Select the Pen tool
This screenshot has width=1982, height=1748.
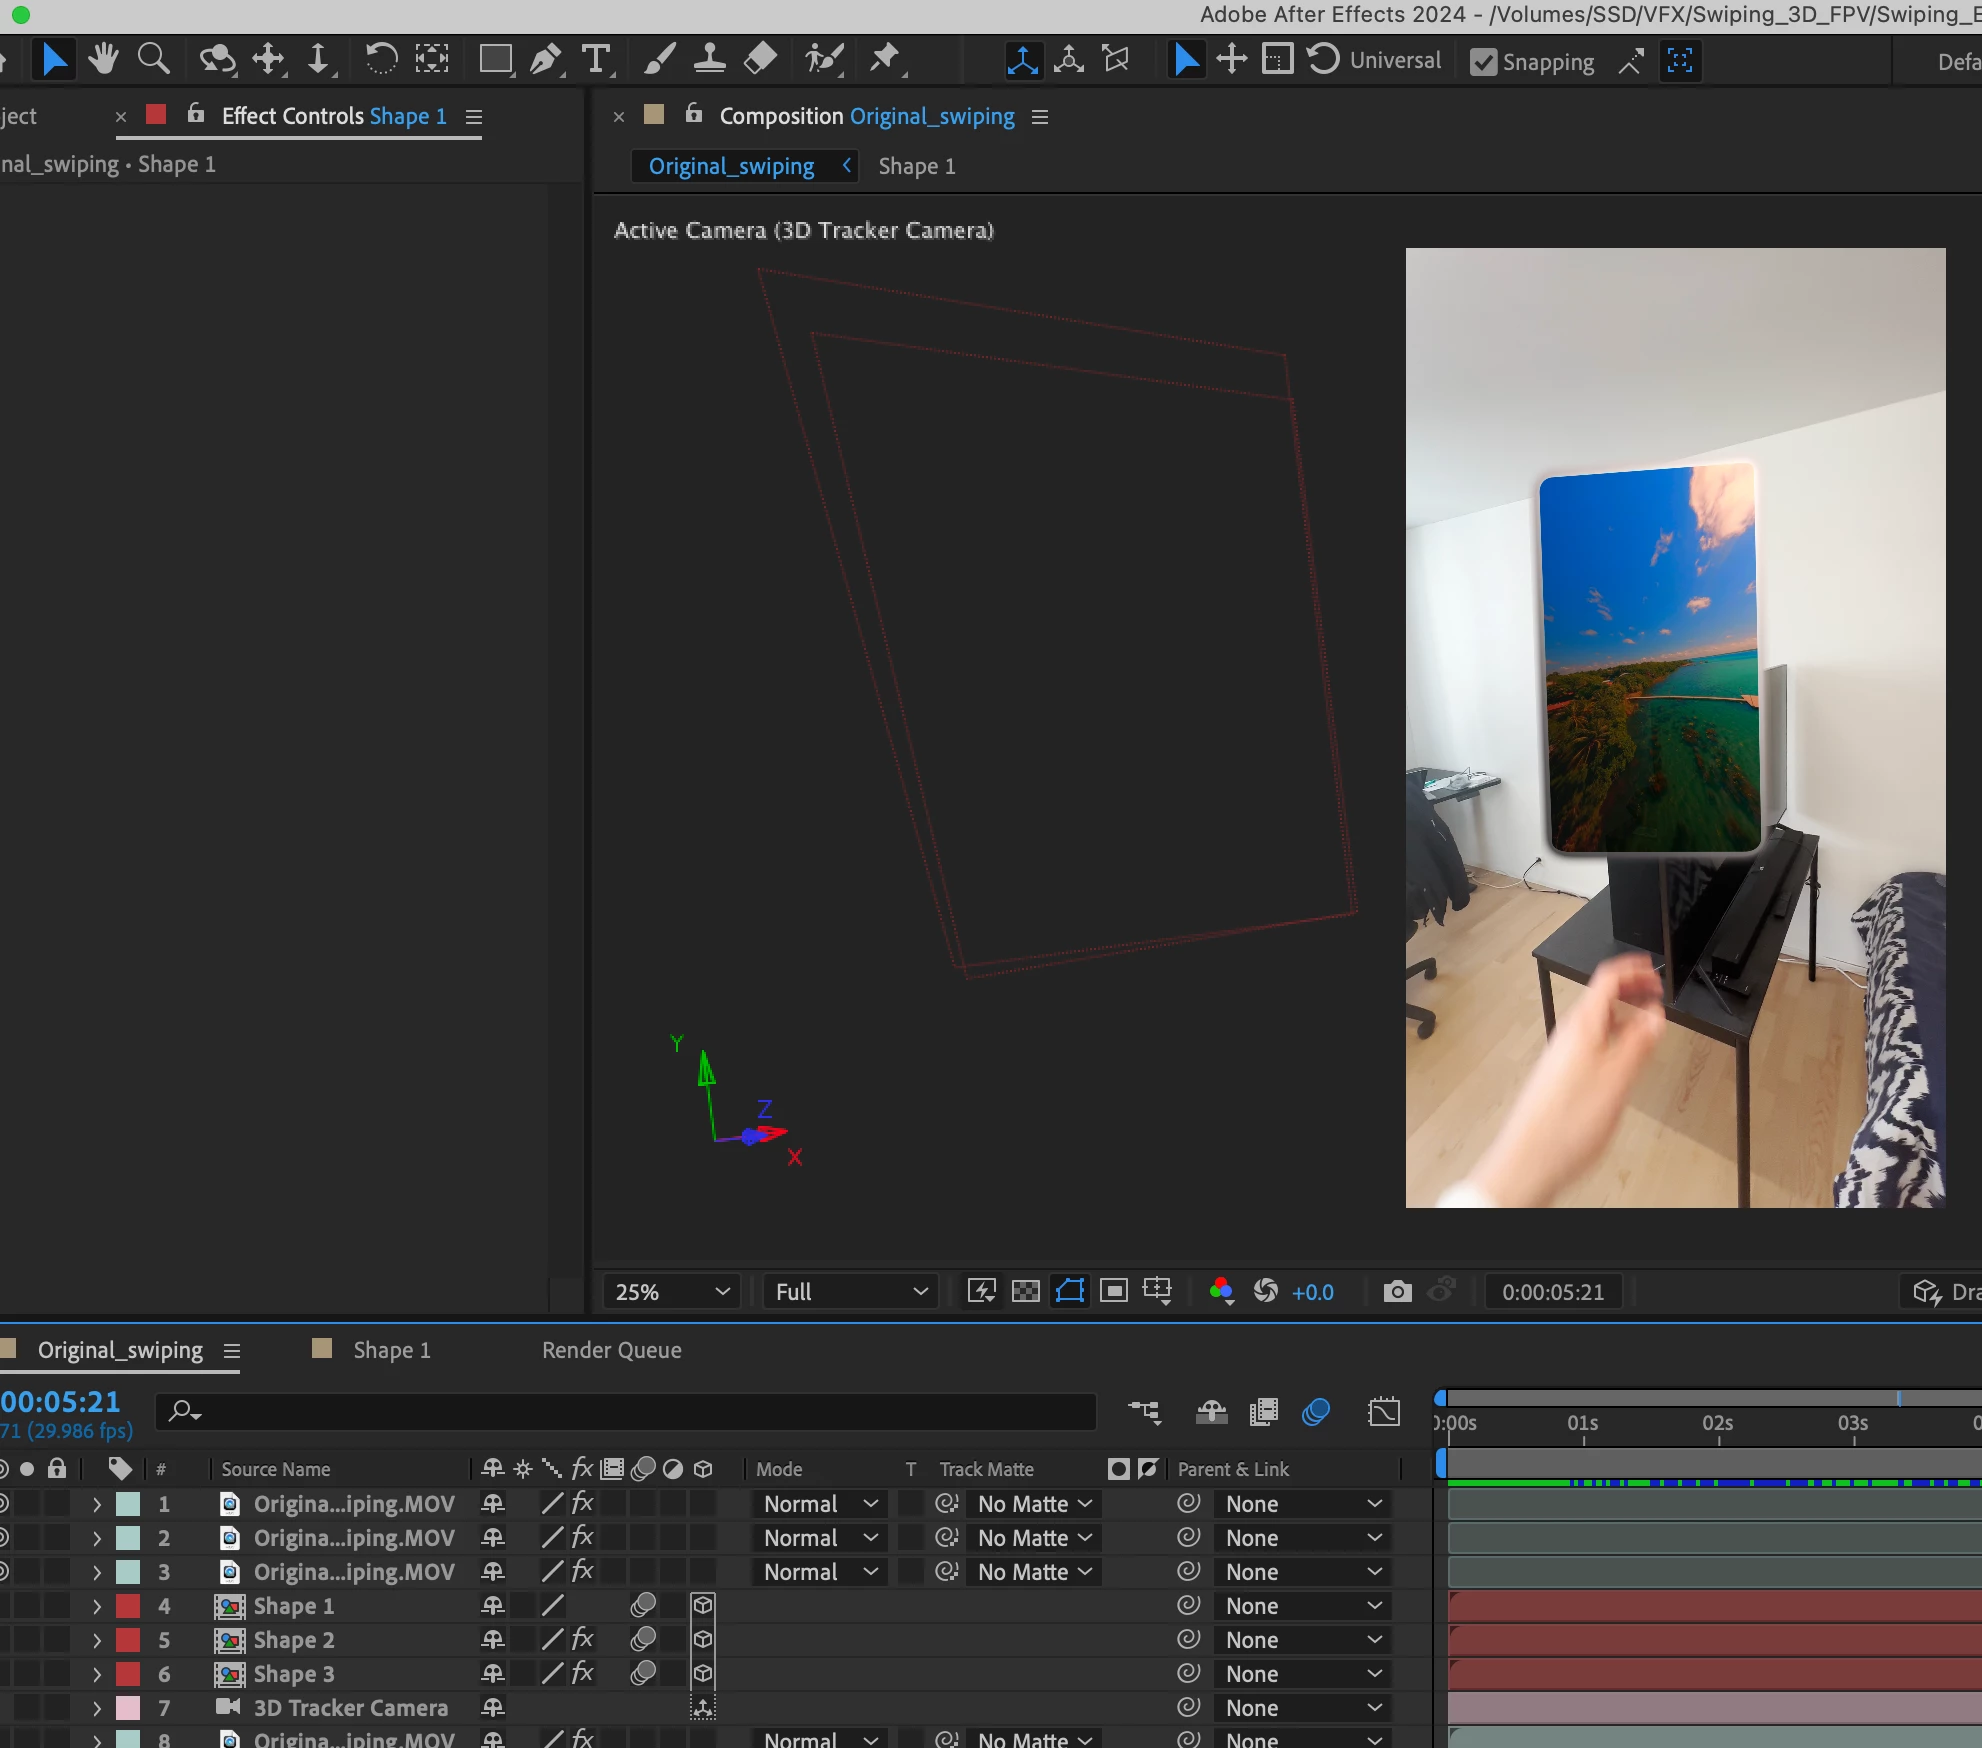point(545,60)
